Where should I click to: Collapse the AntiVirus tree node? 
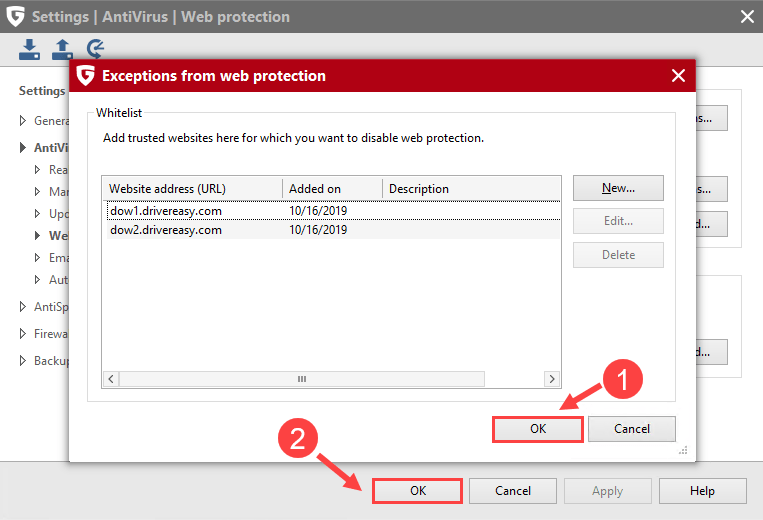pyautogui.click(x=24, y=148)
